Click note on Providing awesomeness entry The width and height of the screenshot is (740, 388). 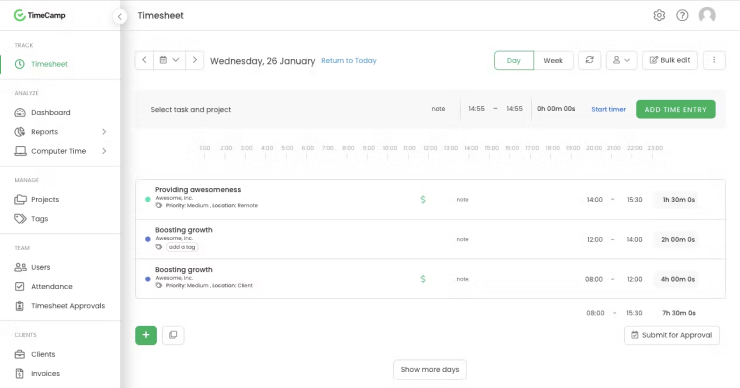(462, 200)
